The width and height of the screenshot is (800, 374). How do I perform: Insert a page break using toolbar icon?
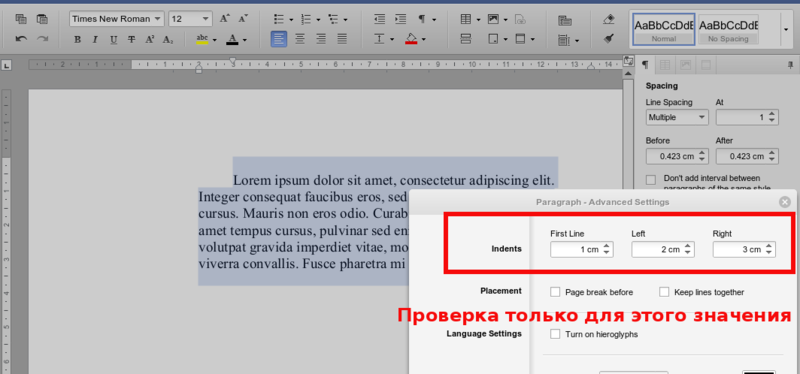coord(466,39)
